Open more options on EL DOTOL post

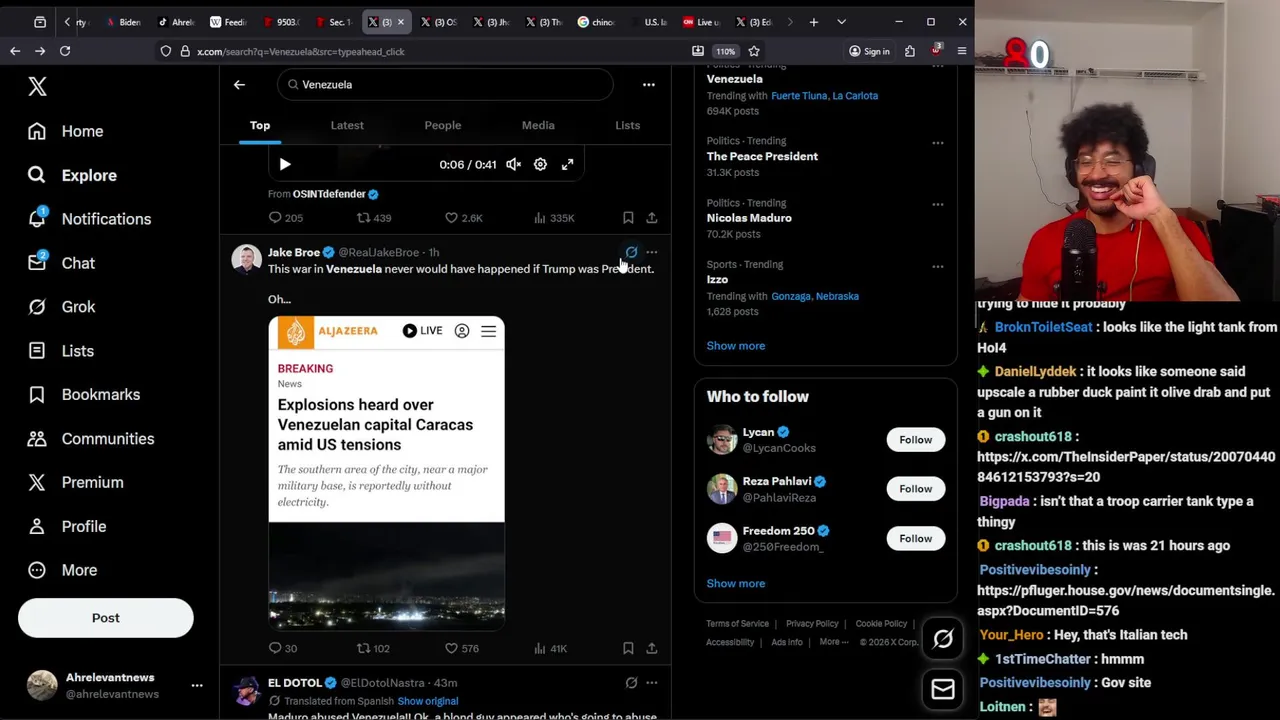652,683
